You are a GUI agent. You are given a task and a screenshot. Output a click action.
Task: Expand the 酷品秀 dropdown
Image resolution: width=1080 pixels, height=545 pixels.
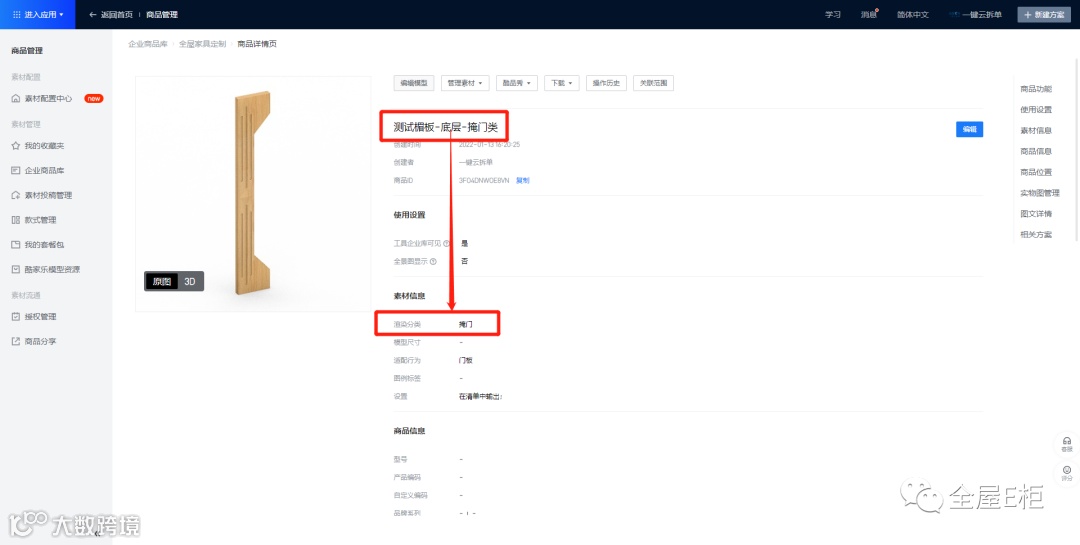(x=517, y=83)
